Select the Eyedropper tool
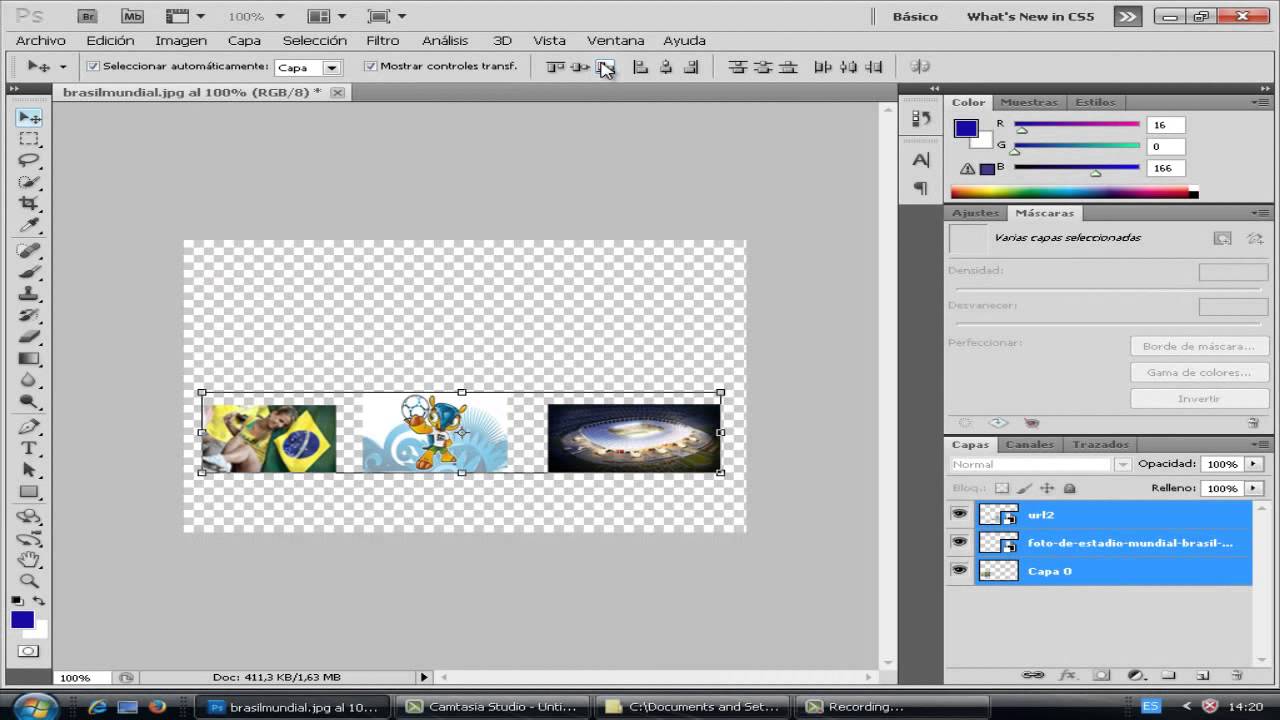 29,226
